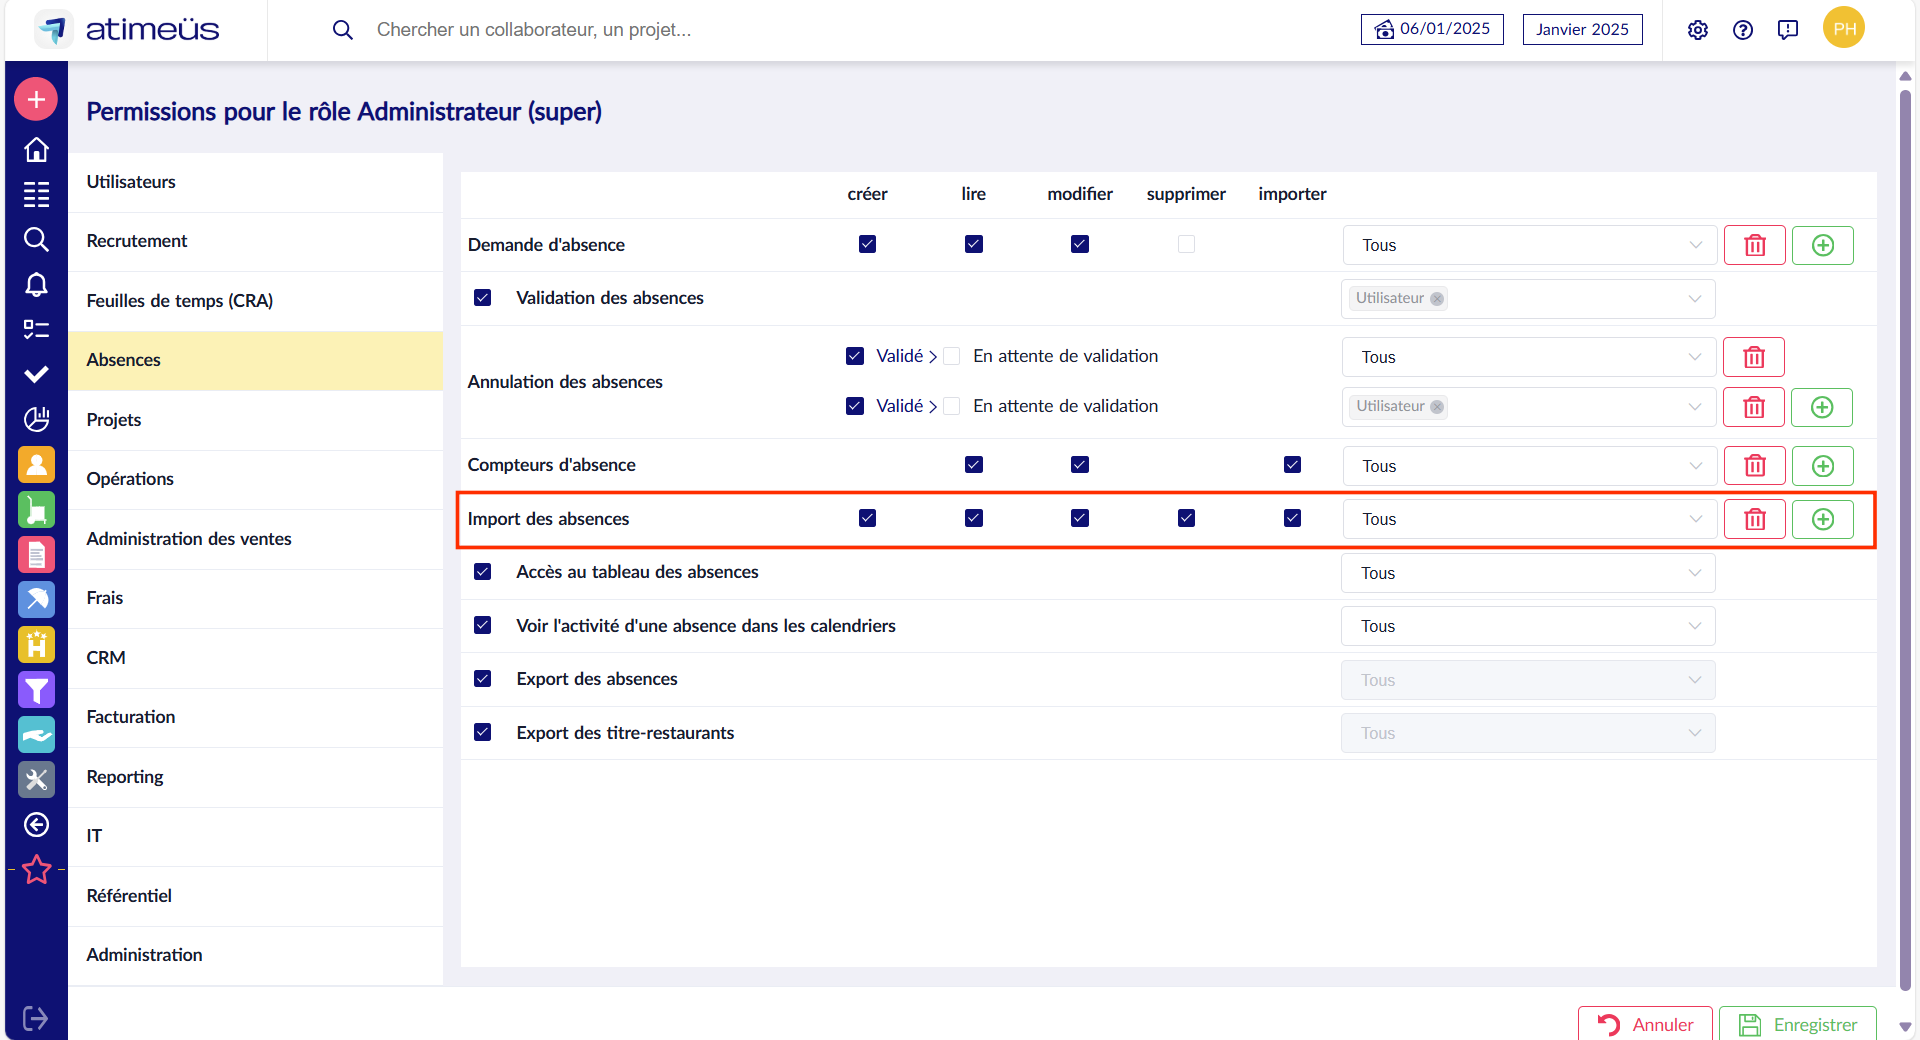Screen dimensions: 1920x1040
Task: Expand the Demande d'absence scope dropdown
Action: click(1529, 245)
